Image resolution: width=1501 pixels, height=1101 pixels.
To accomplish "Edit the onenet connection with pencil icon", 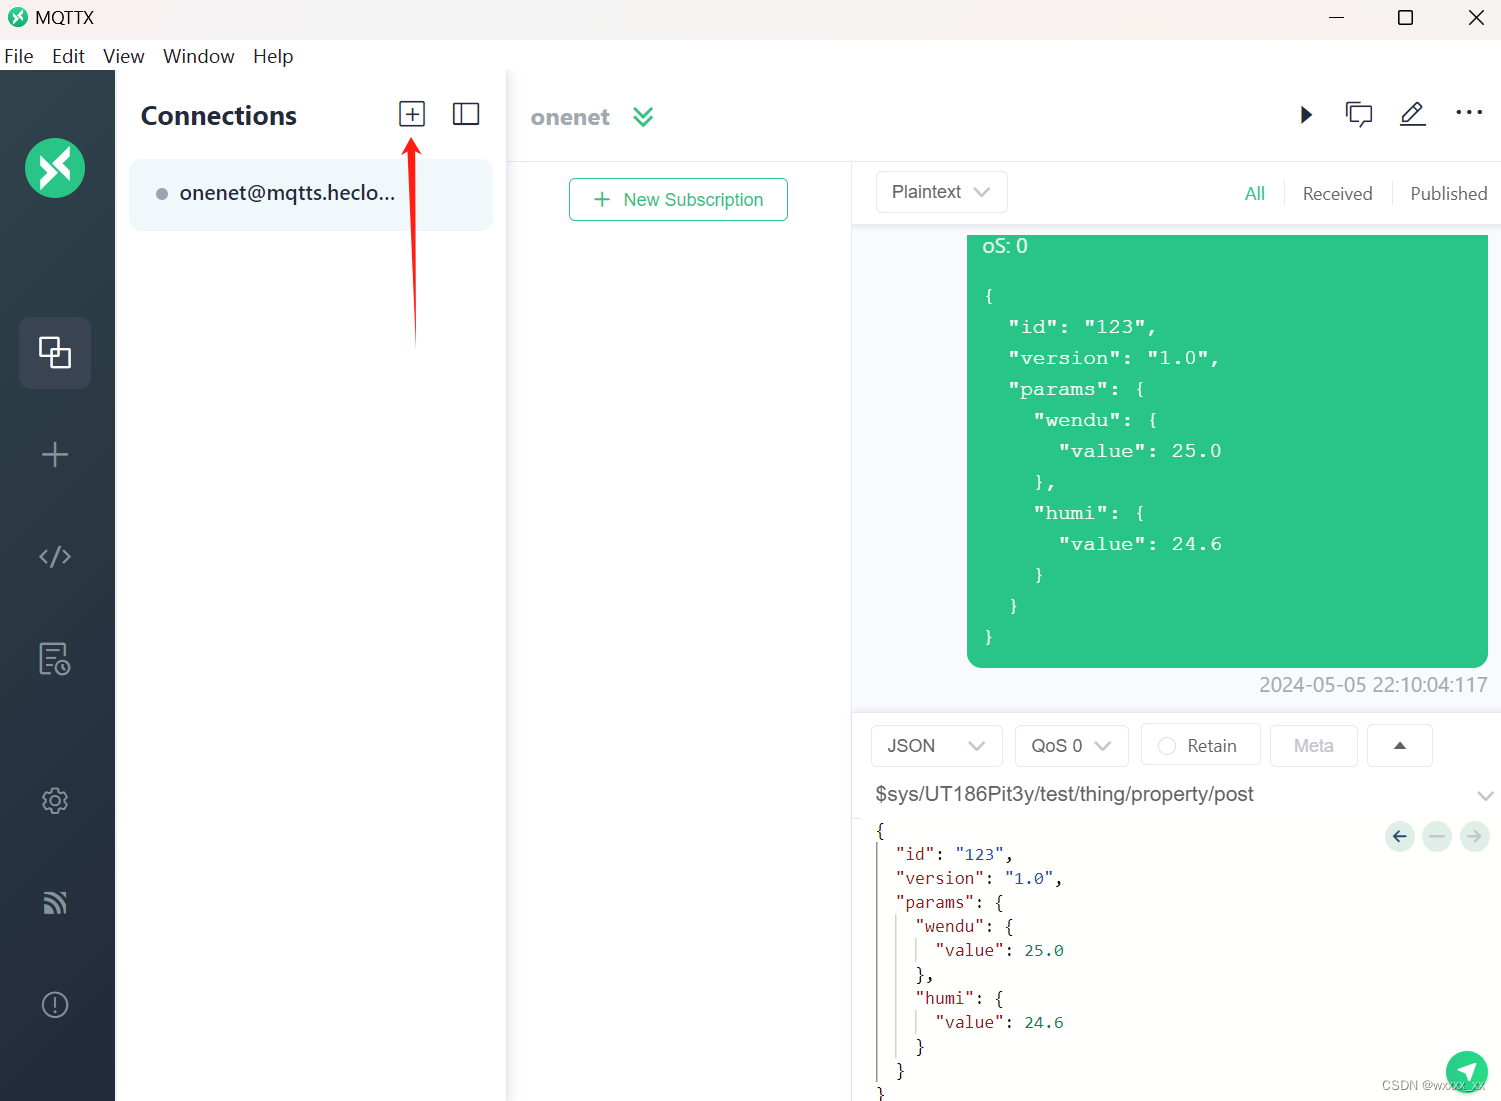I will pyautogui.click(x=1413, y=114).
